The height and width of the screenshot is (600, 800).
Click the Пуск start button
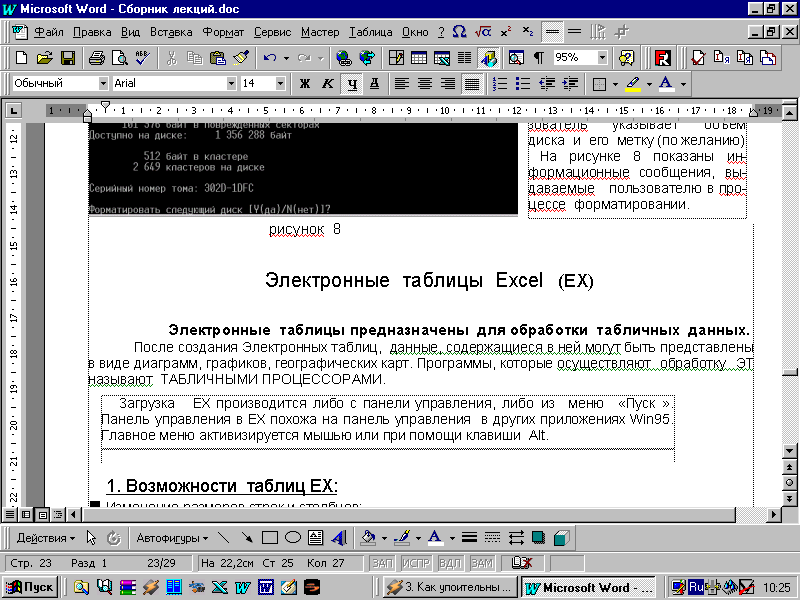pyautogui.click(x=31, y=587)
